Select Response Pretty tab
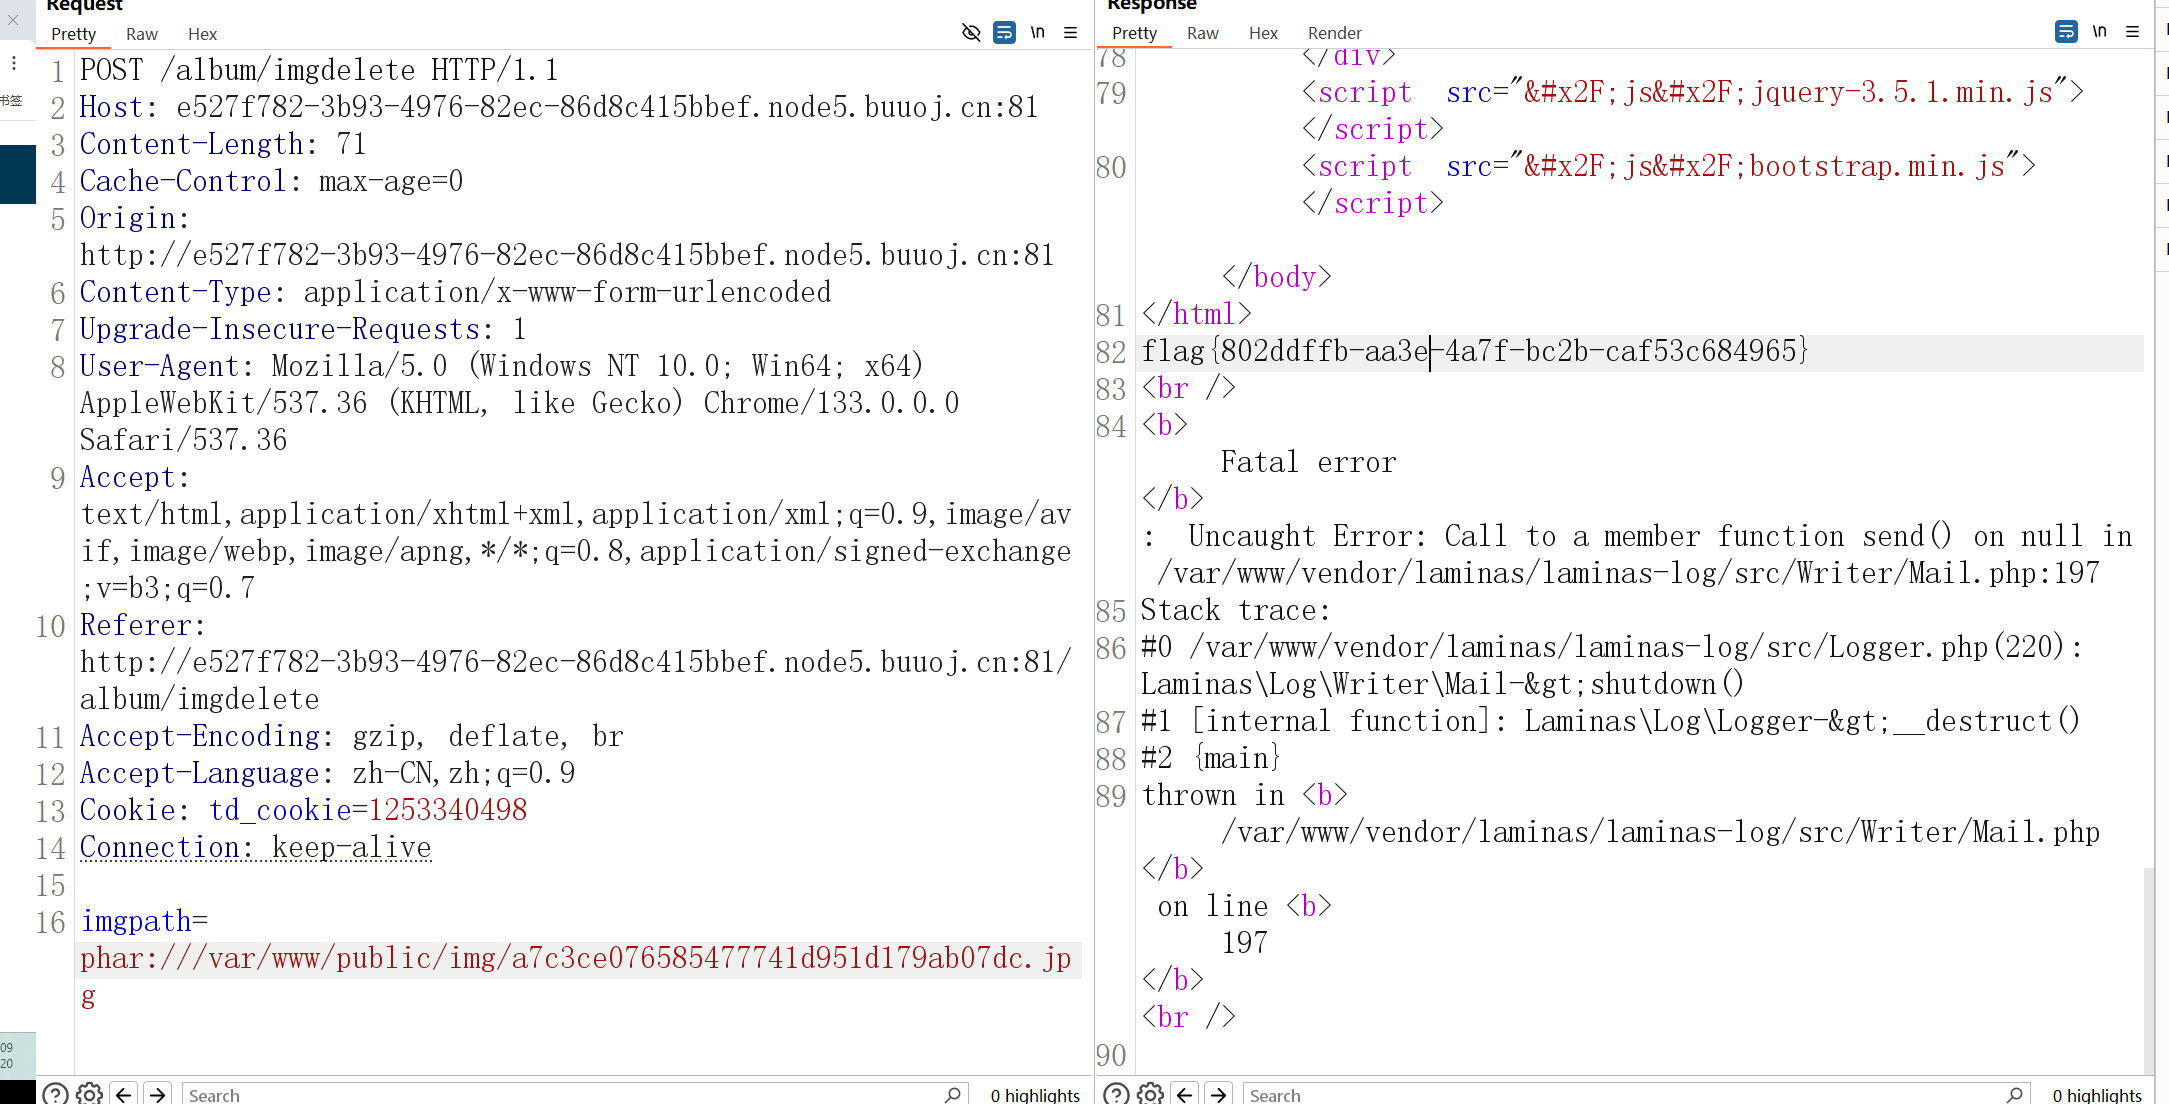 coord(1134,33)
